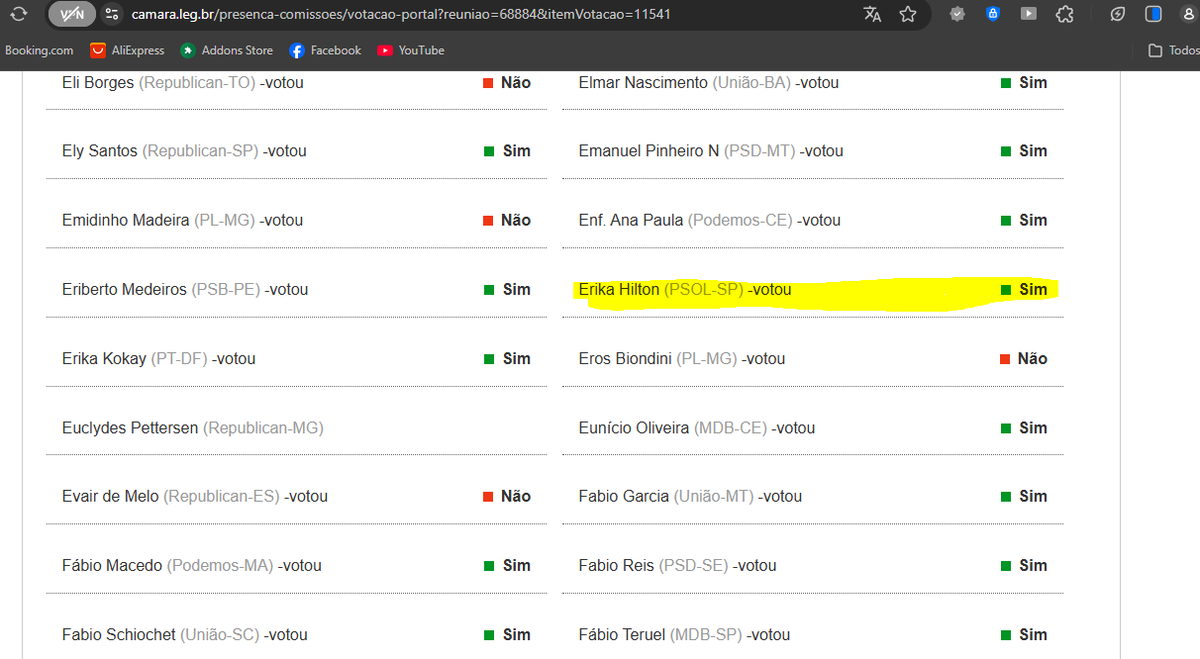The width and height of the screenshot is (1200, 659).
Task: Click the Enf. Ana Paula row name
Action: [631, 220]
